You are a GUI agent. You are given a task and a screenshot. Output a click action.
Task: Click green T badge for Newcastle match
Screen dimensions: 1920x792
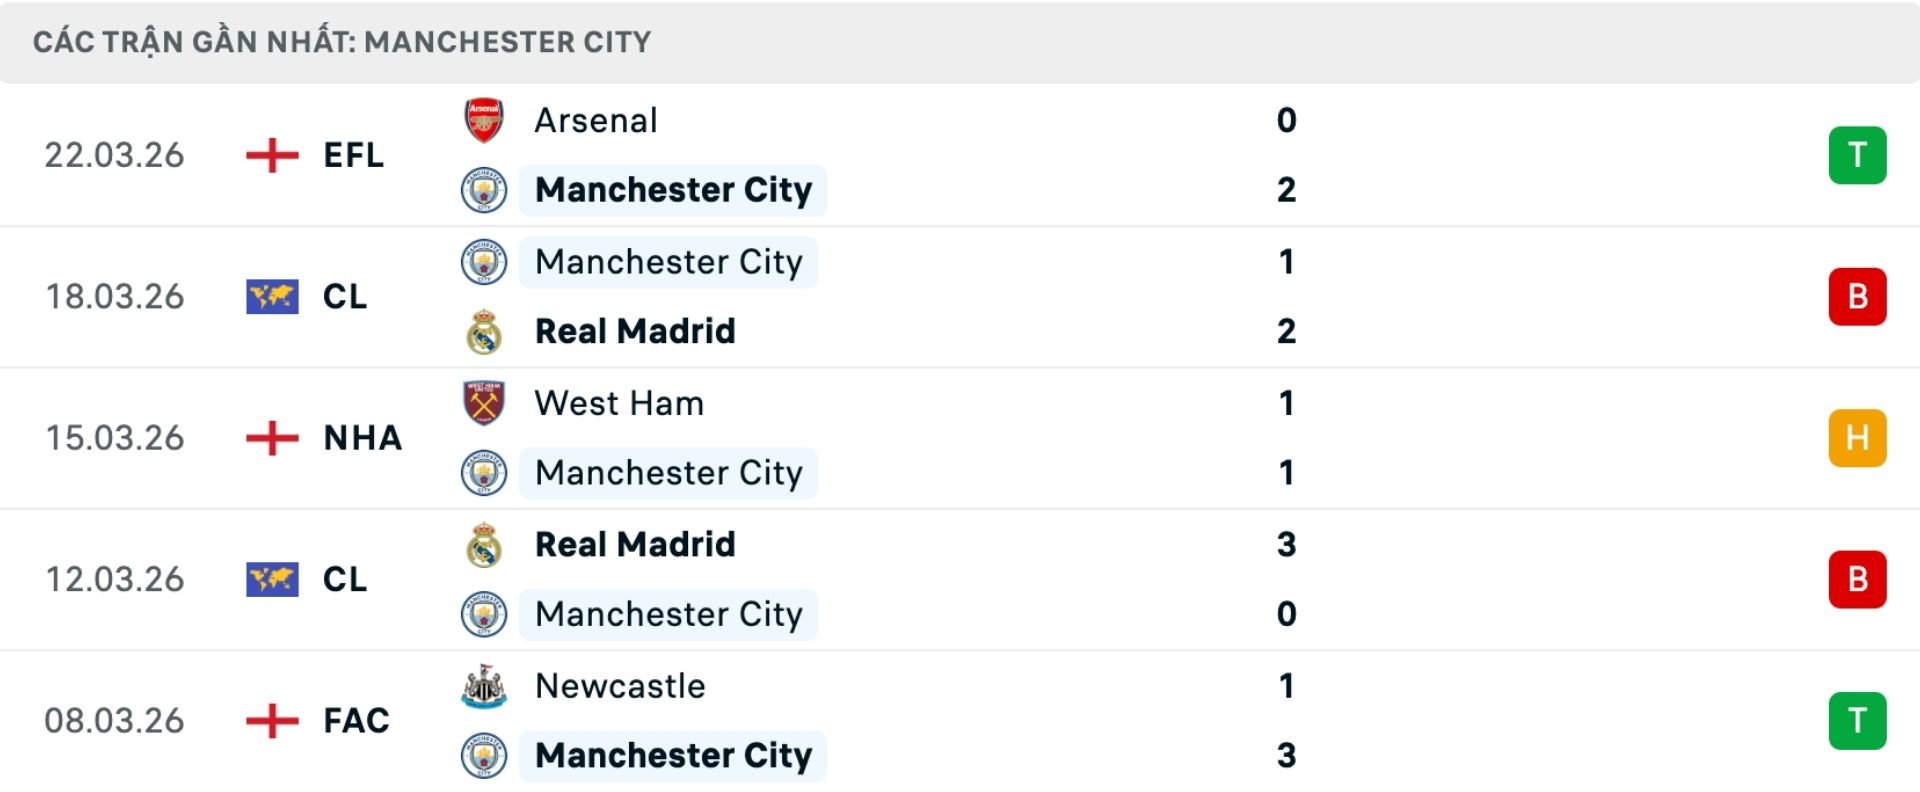point(1857,721)
